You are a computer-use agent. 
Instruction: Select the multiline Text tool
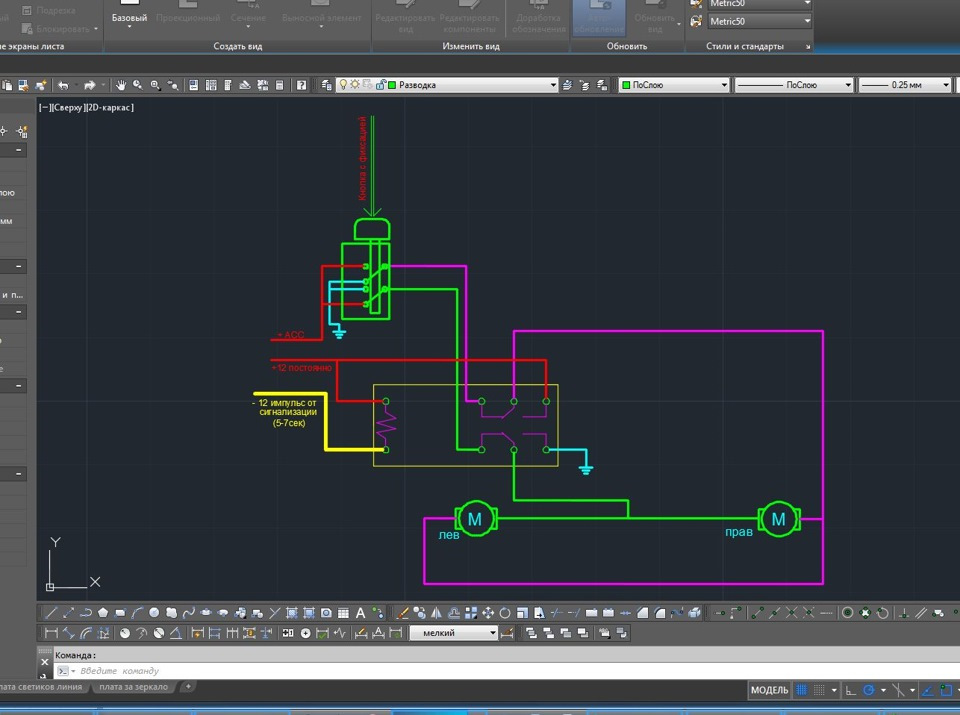tap(361, 613)
